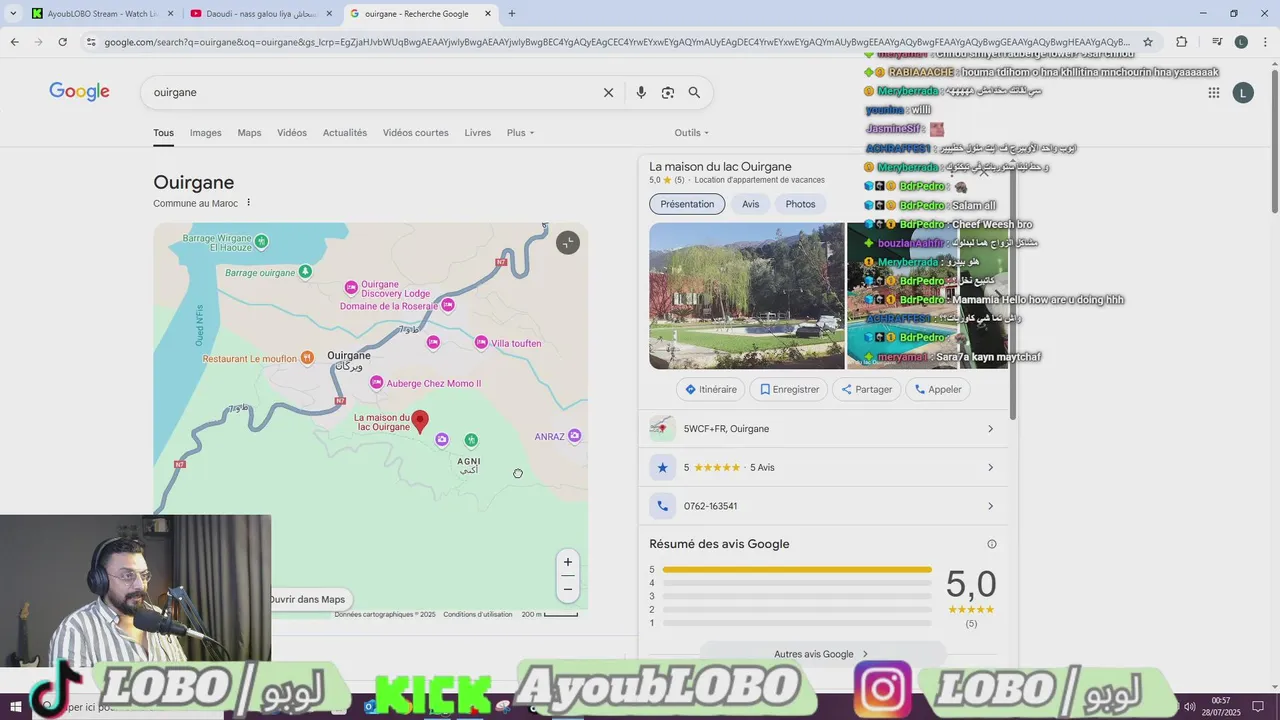Open the garden pool photo thumbnail
The image size is (1280, 720).
point(747,296)
